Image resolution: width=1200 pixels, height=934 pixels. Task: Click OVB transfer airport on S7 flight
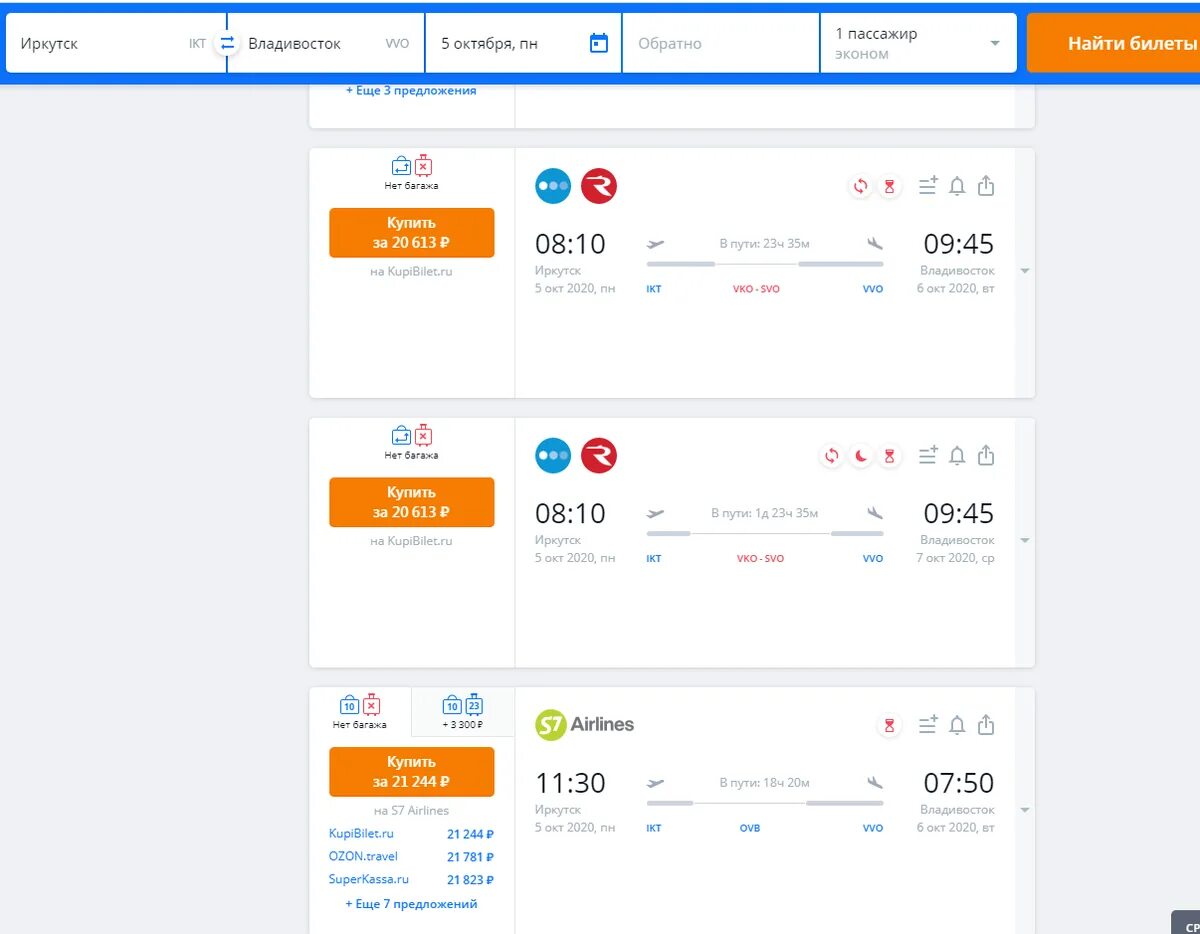tap(750, 828)
